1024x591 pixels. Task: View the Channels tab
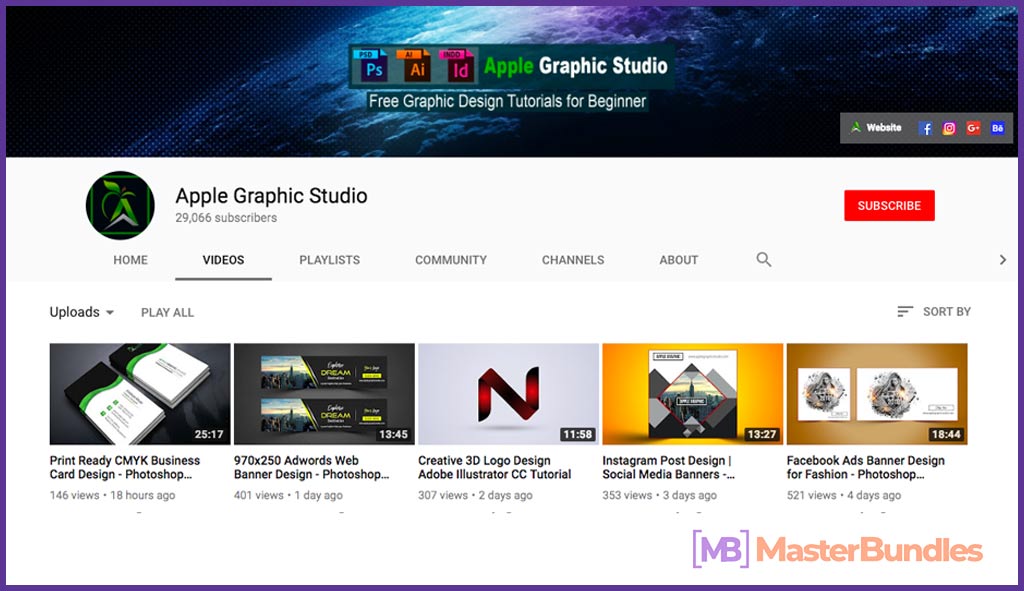pos(573,260)
